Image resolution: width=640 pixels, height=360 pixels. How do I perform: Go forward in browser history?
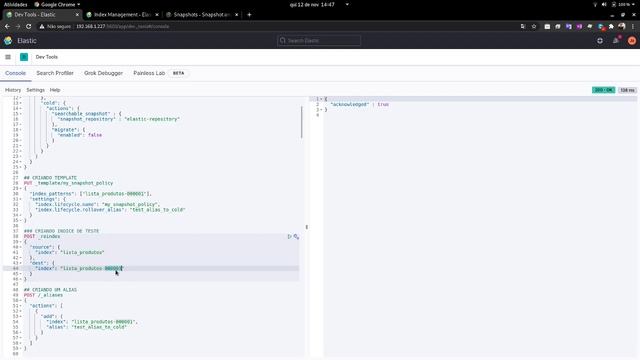[18, 27]
